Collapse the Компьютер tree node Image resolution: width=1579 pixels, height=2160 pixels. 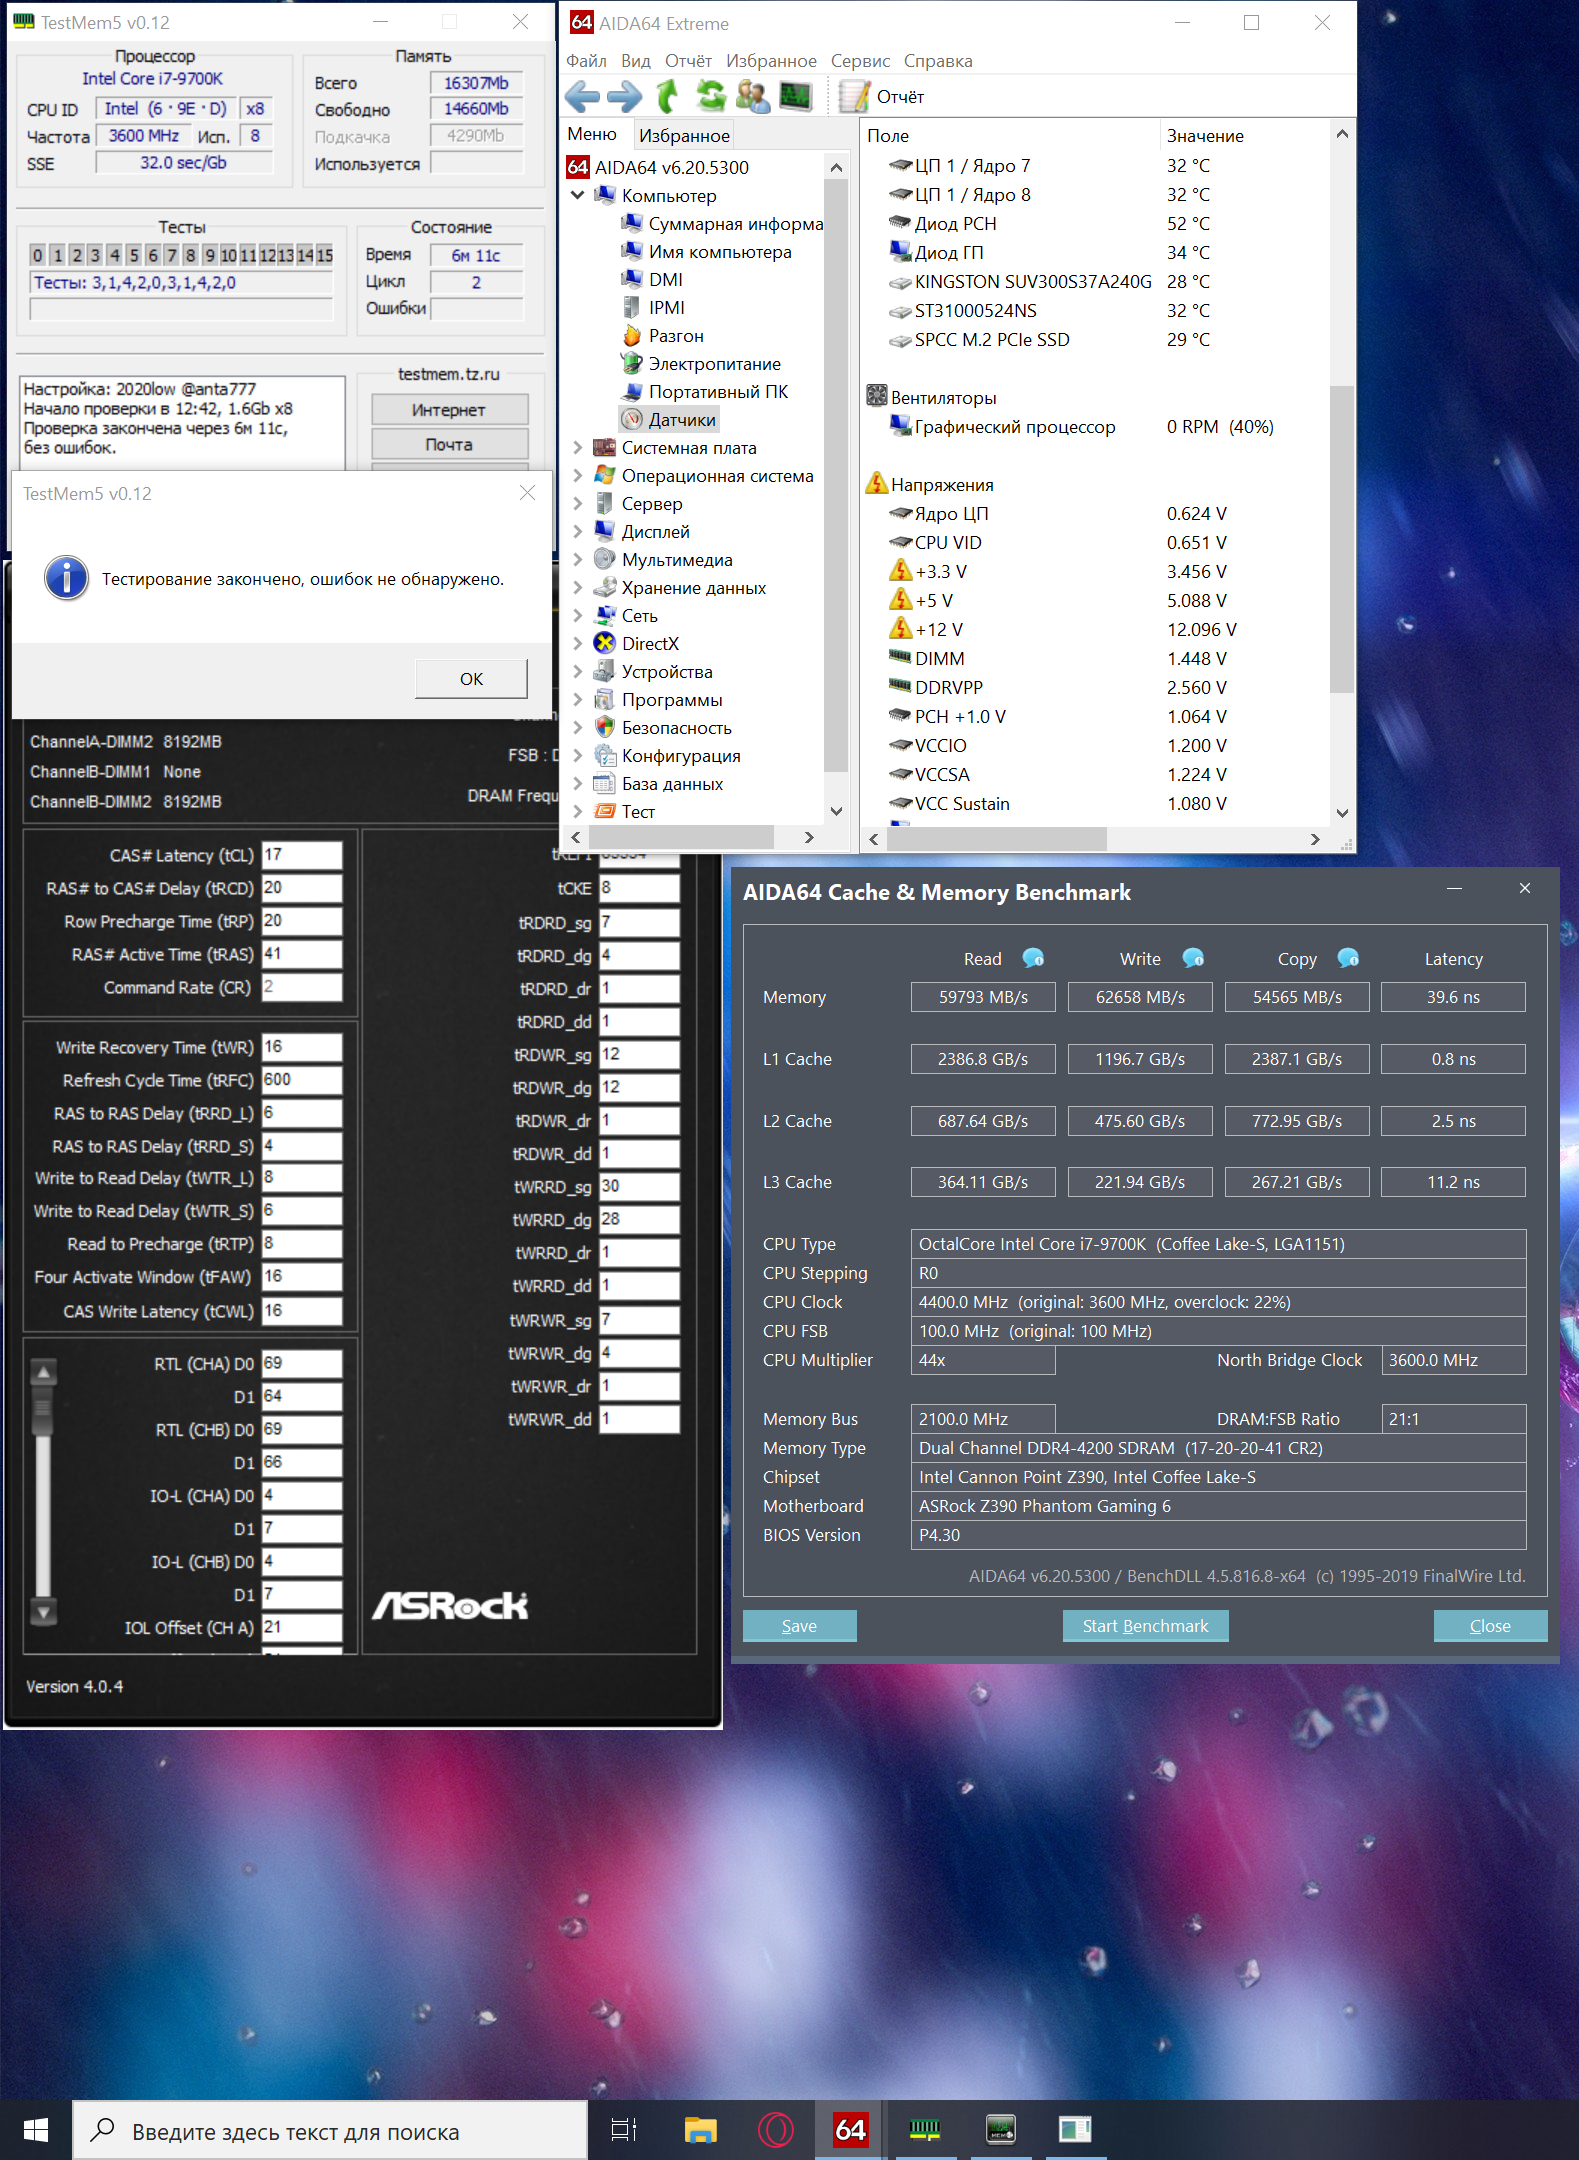point(578,195)
